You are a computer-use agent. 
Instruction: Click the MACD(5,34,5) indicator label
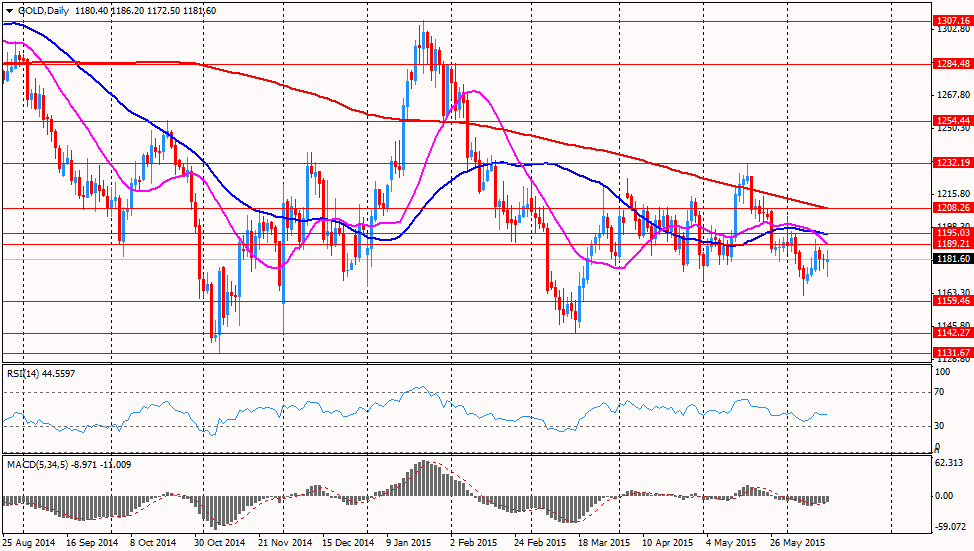[69, 465]
